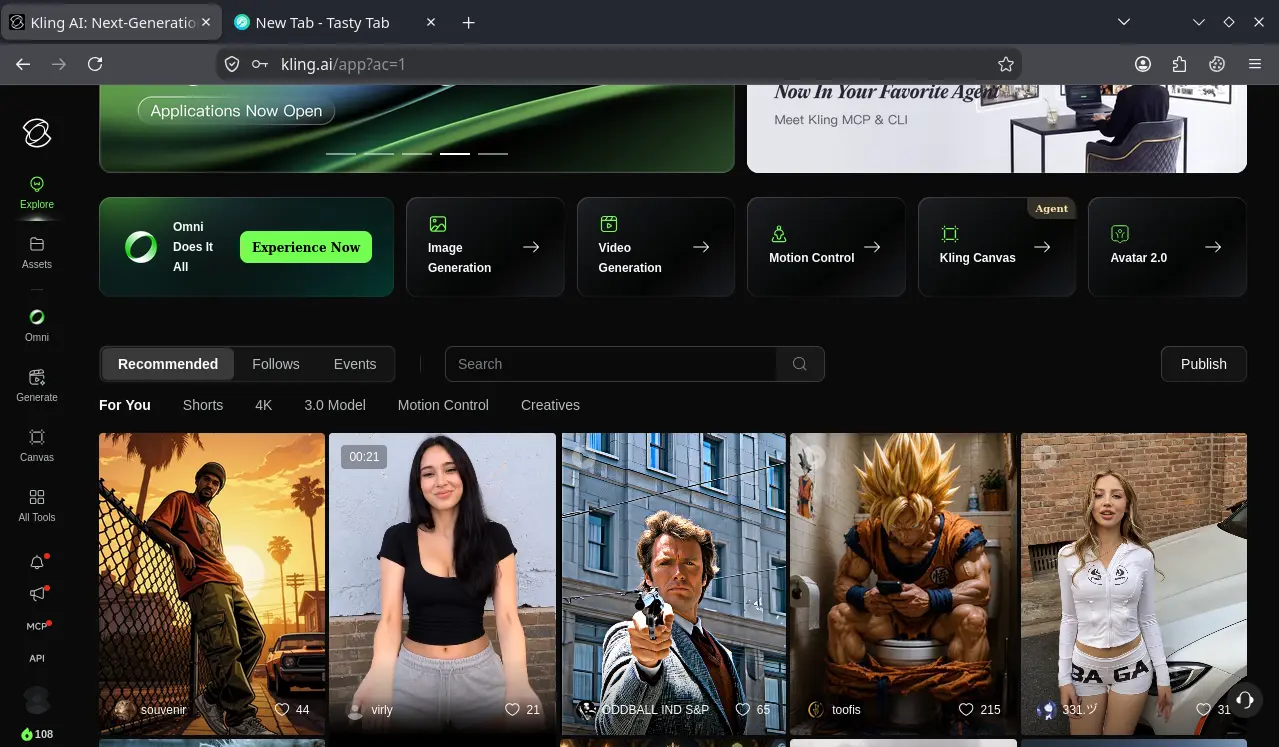
Task: Go back in browser history
Action: [23, 64]
